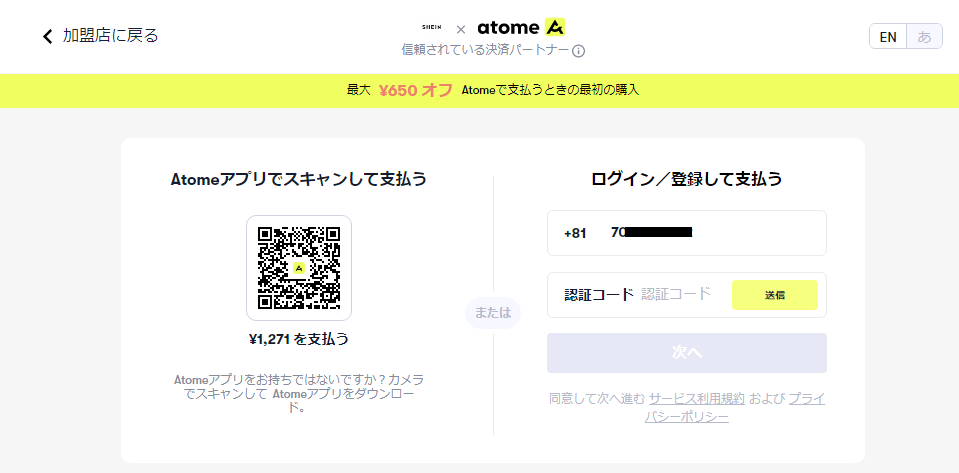Click the QR code image
The height and width of the screenshot is (473, 959).
pos(299,268)
